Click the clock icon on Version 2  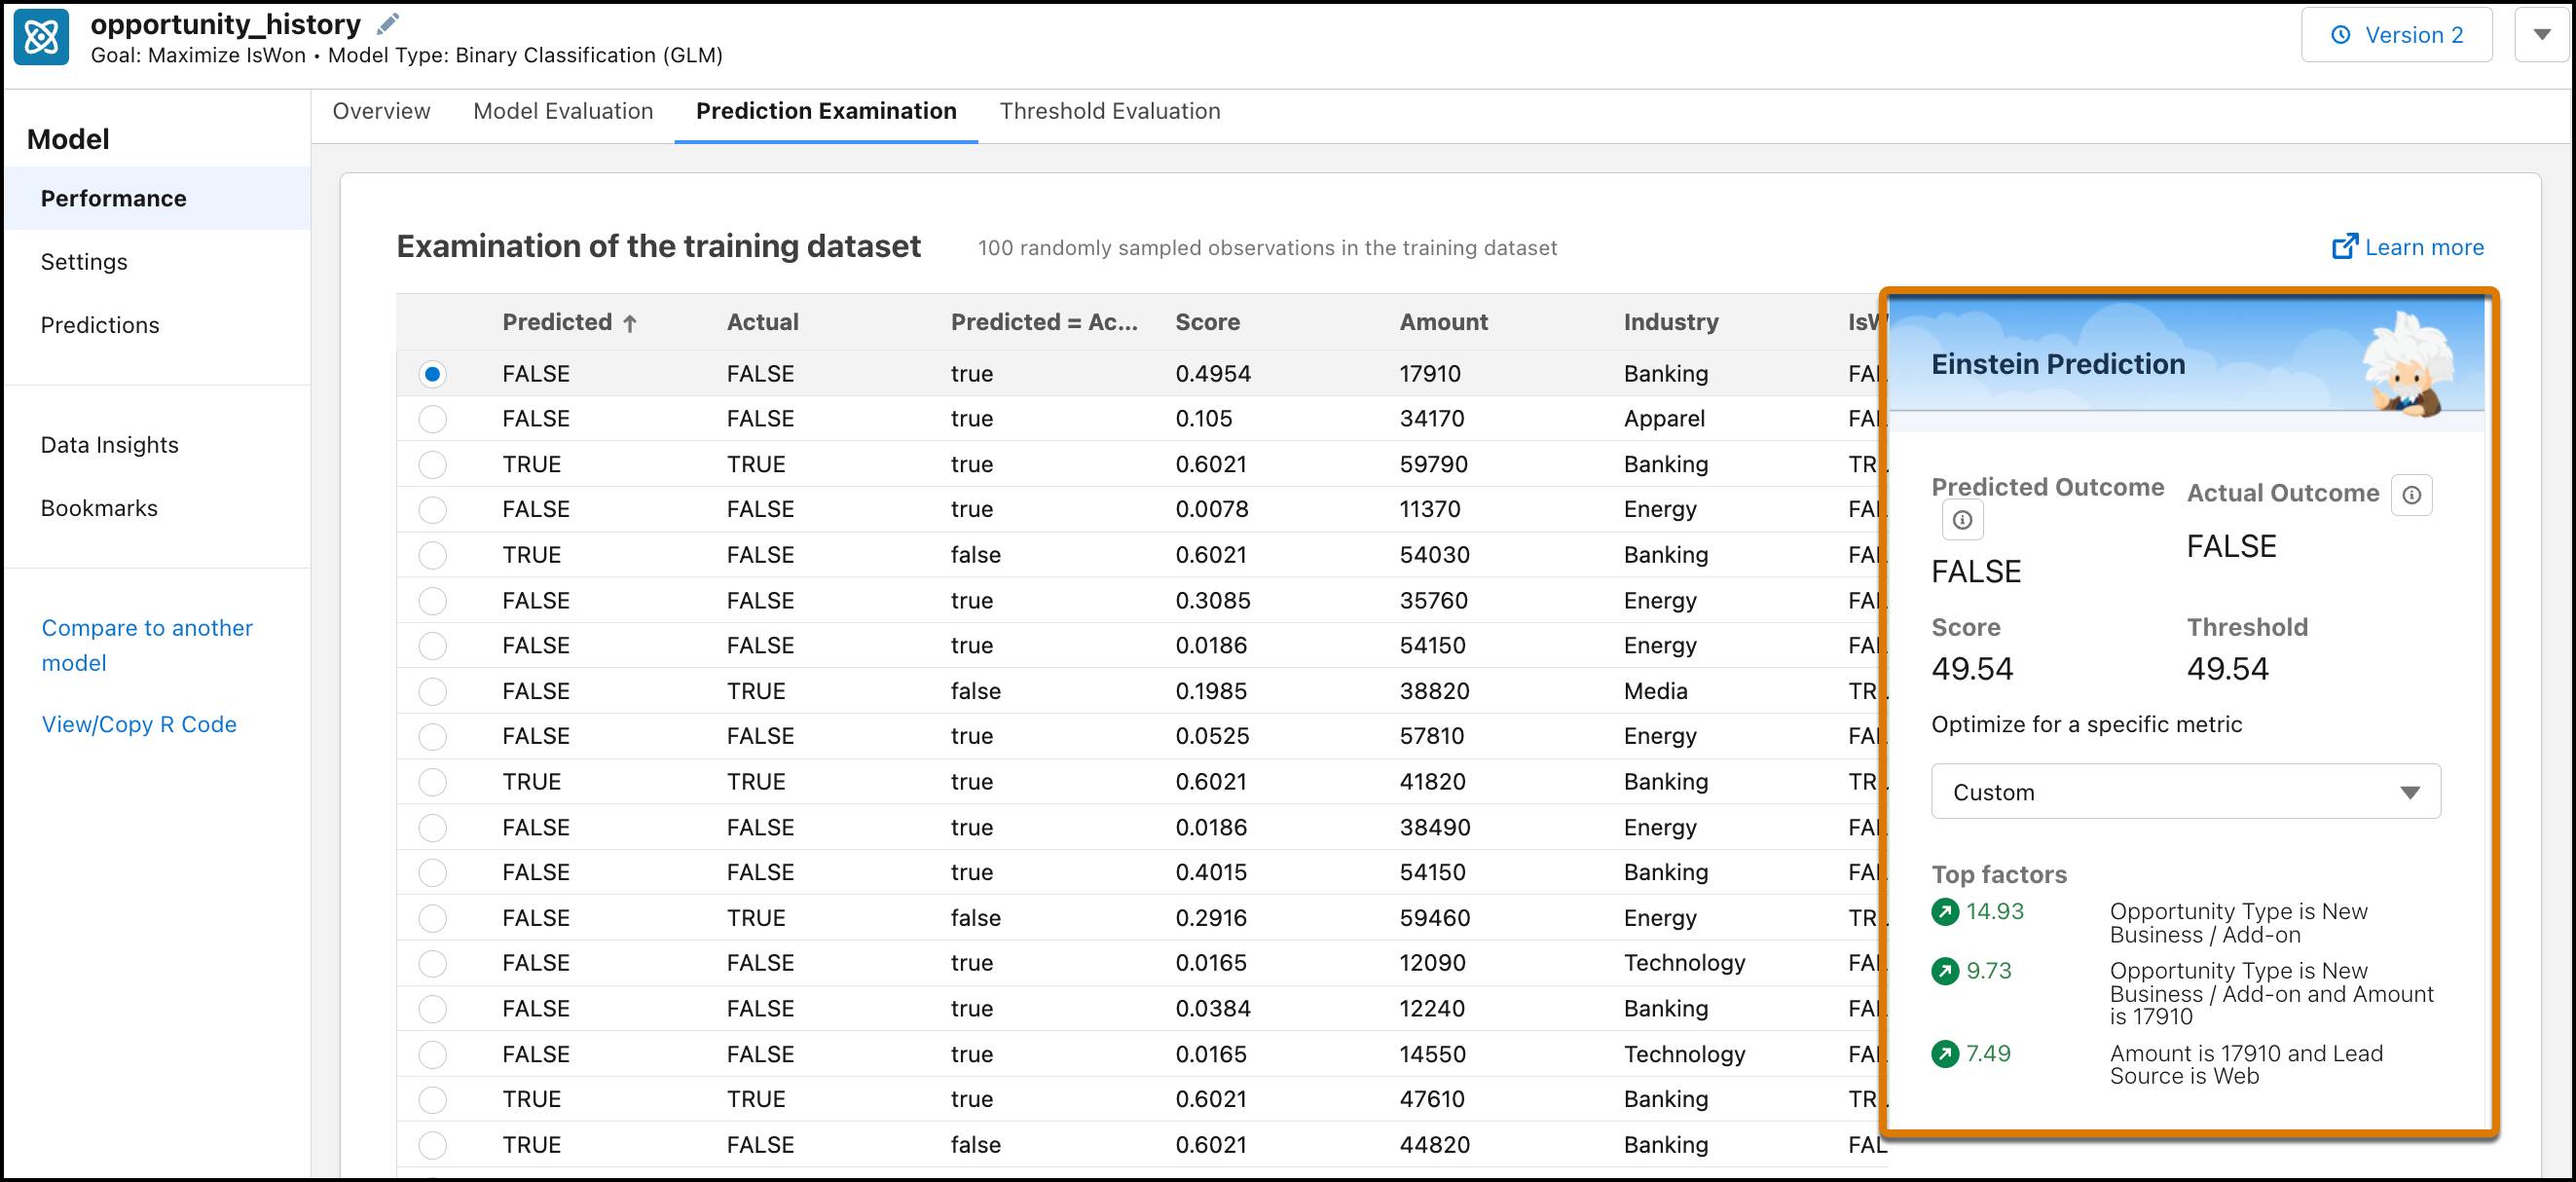[x=2341, y=35]
